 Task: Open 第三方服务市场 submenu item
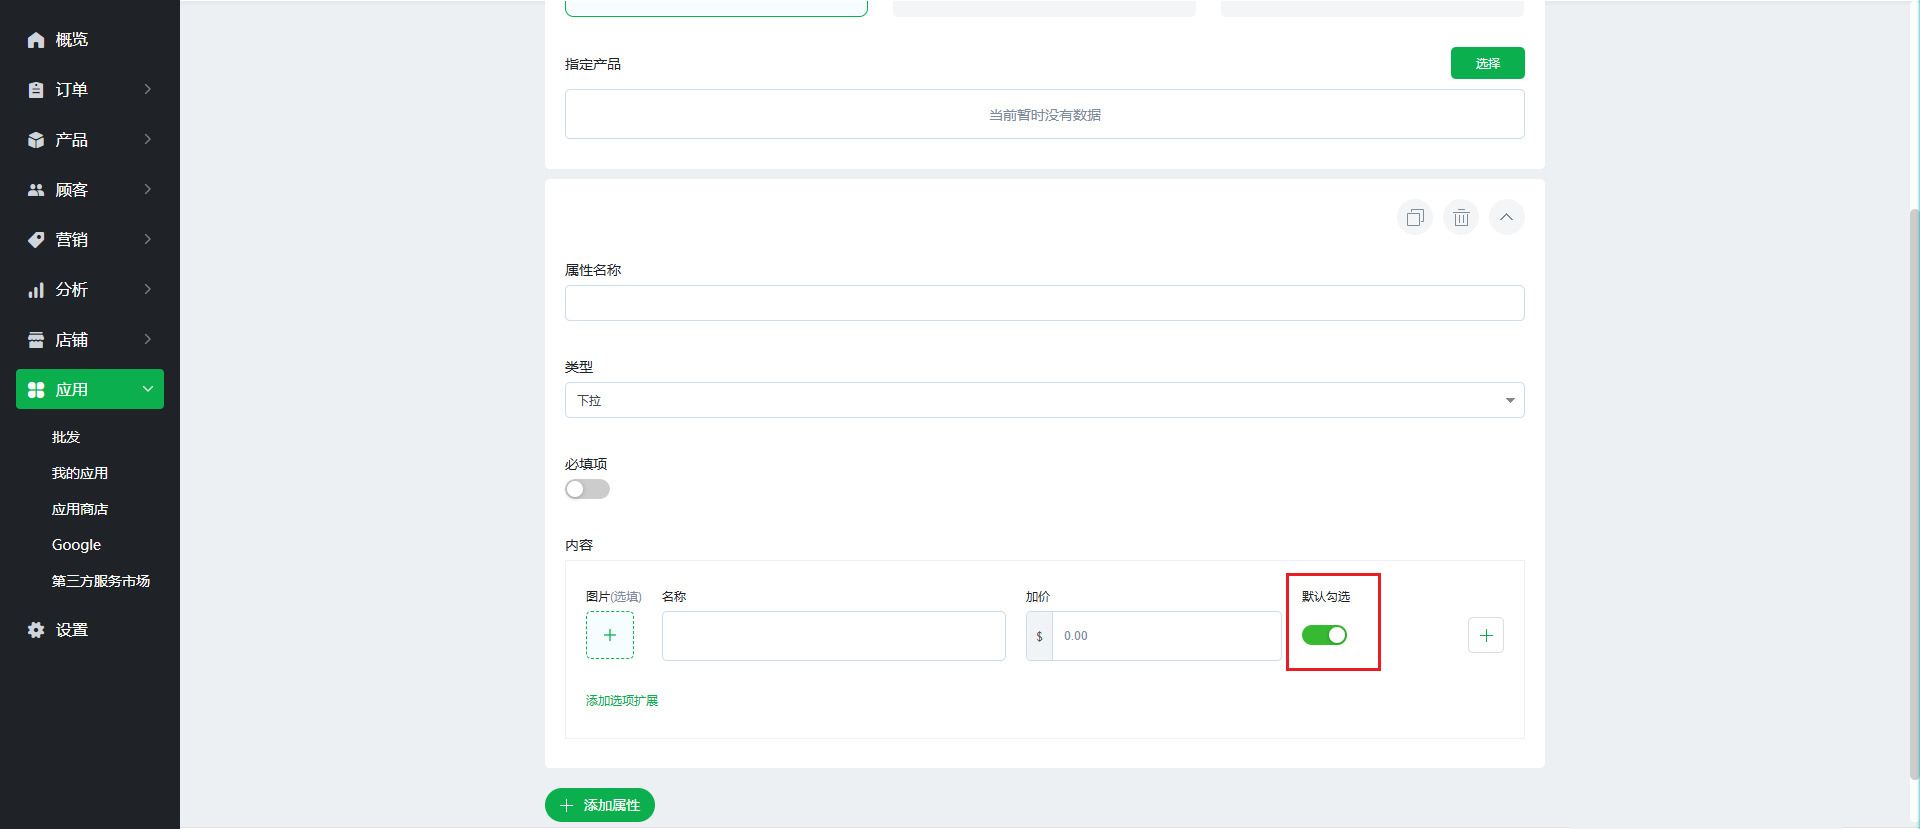pos(101,581)
